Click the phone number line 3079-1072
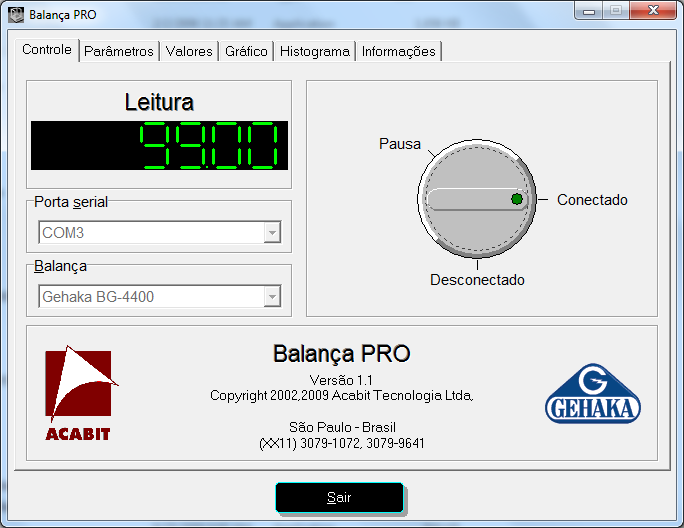Viewport: 684px width, 528px height. pos(342,443)
